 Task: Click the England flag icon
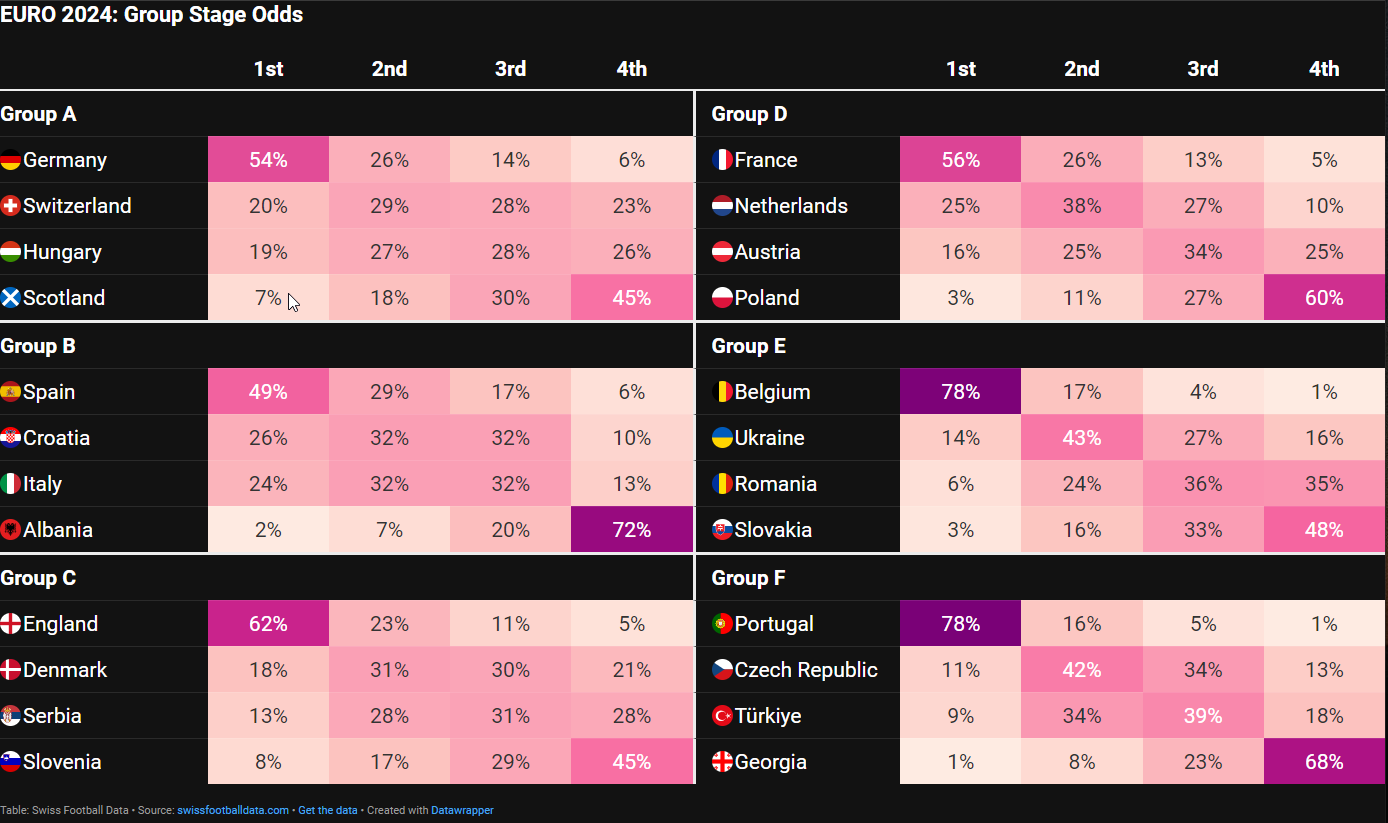click(11, 624)
